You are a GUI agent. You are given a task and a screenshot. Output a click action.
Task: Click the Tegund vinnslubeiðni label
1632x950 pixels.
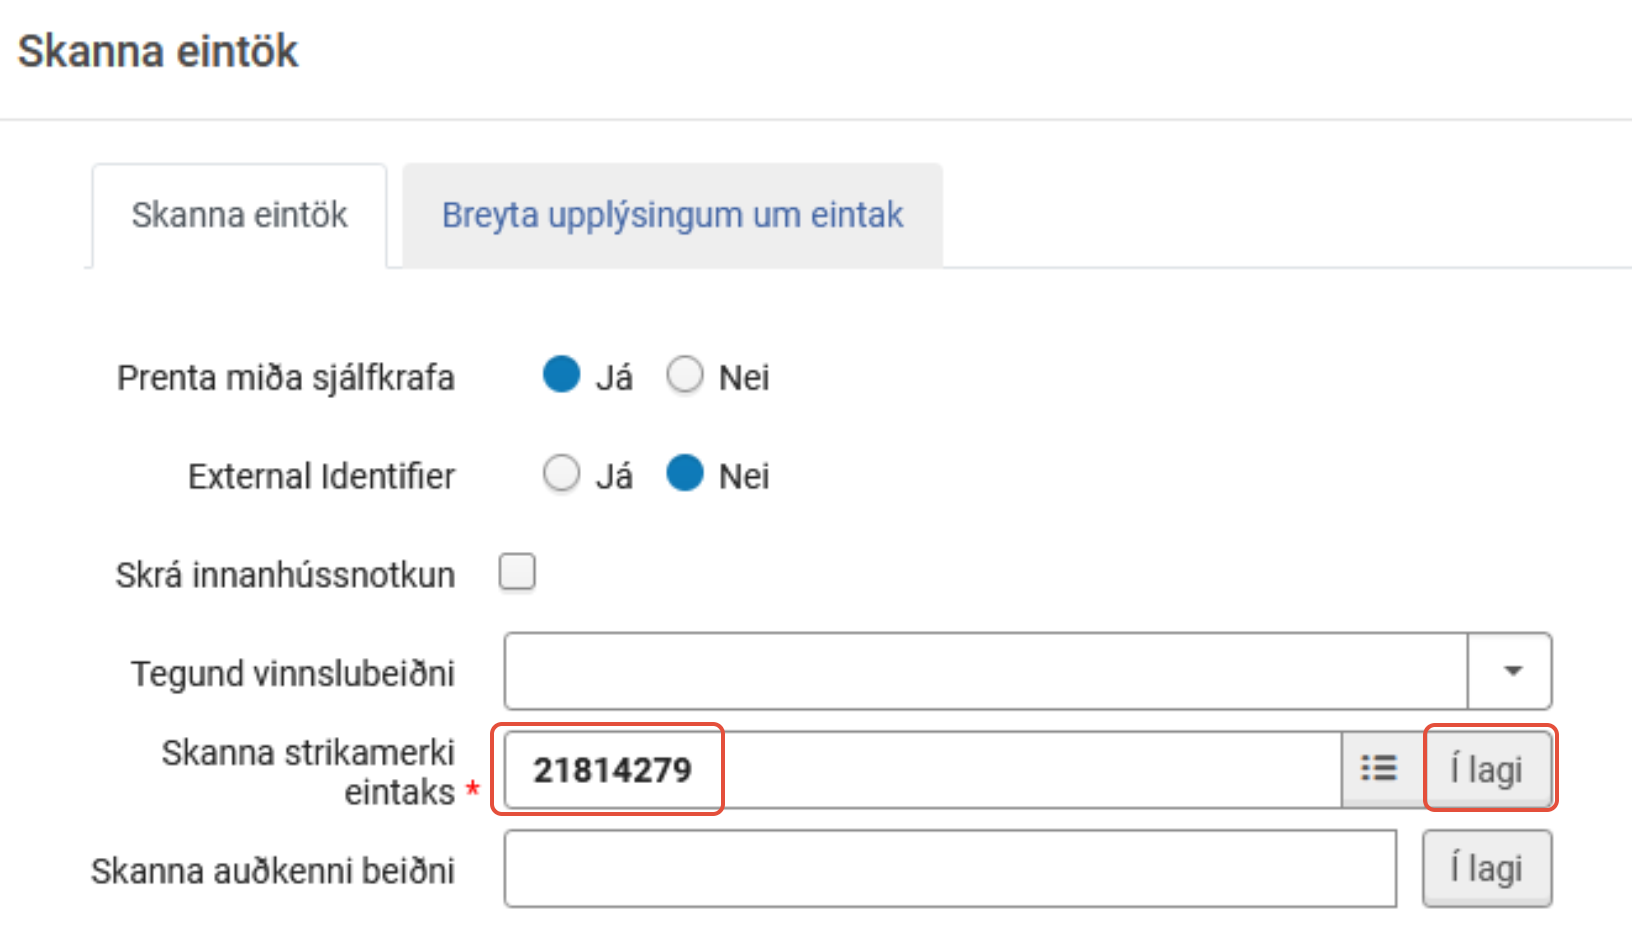click(292, 673)
